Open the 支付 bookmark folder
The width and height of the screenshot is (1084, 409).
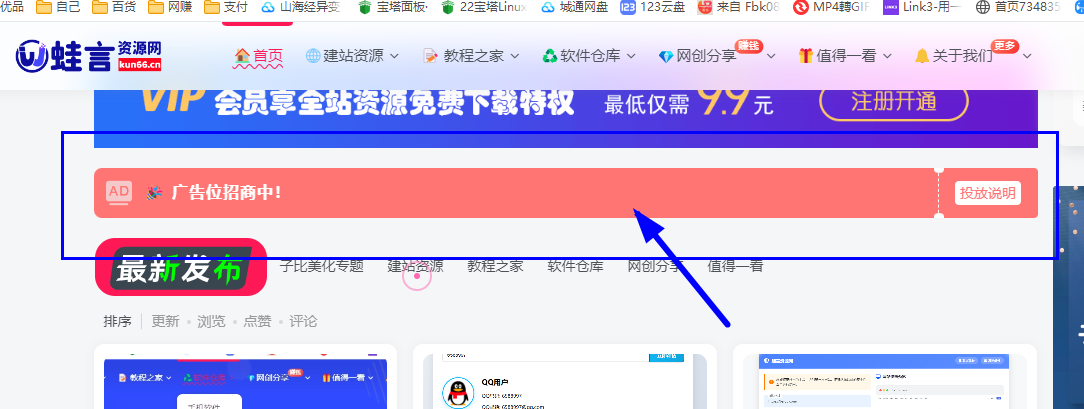[226, 8]
